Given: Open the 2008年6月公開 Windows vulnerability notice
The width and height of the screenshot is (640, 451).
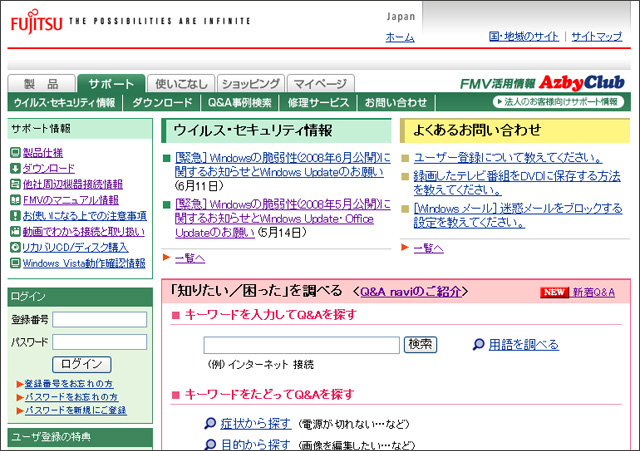Looking at the screenshot, I should [x=282, y=165].
